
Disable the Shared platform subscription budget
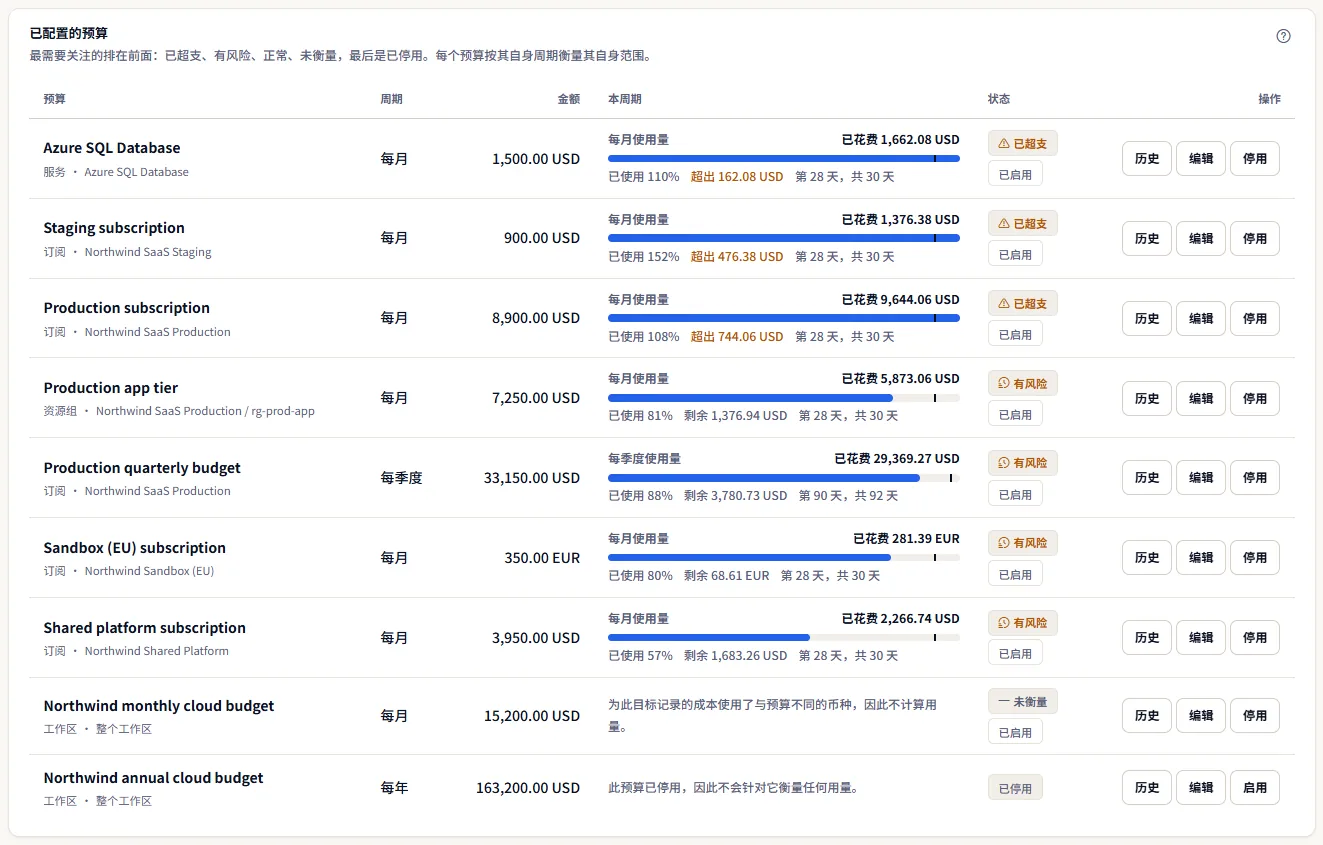click(1255, 637)
